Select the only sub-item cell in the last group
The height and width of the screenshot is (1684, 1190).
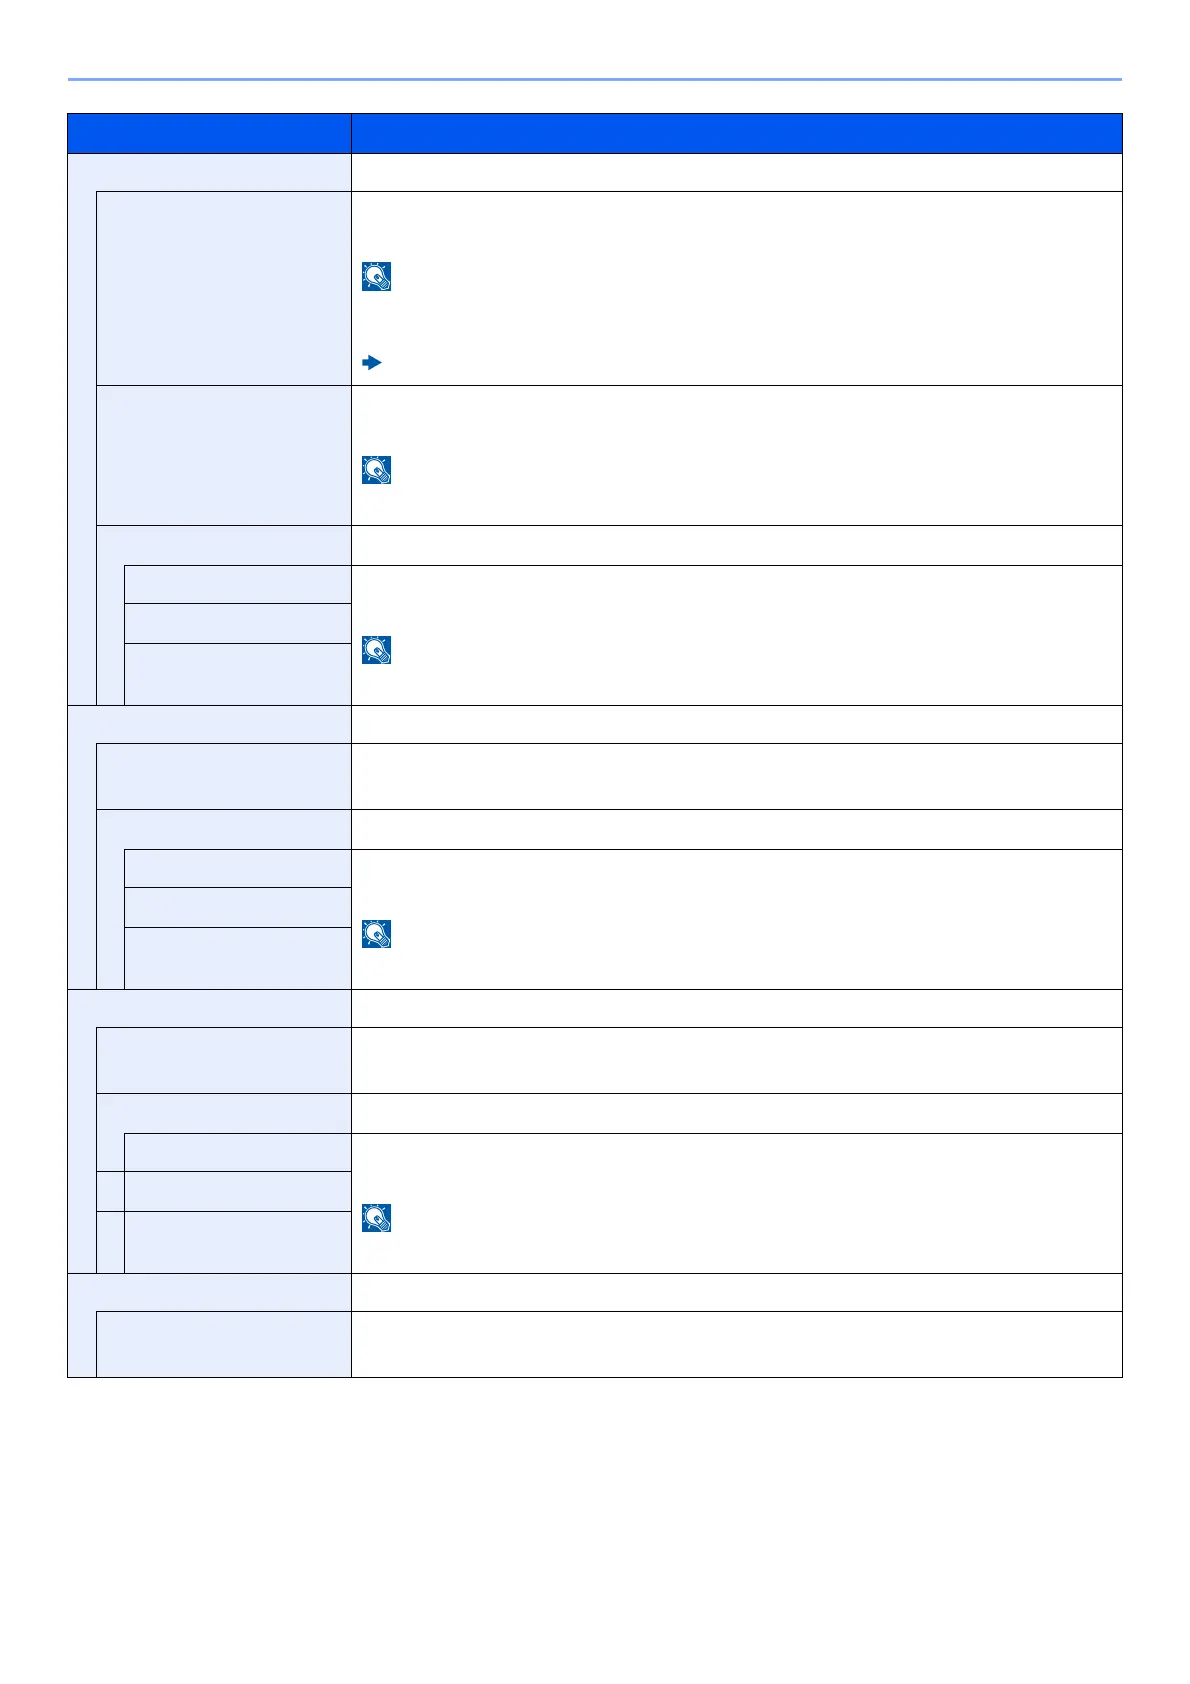[223, 1344]
